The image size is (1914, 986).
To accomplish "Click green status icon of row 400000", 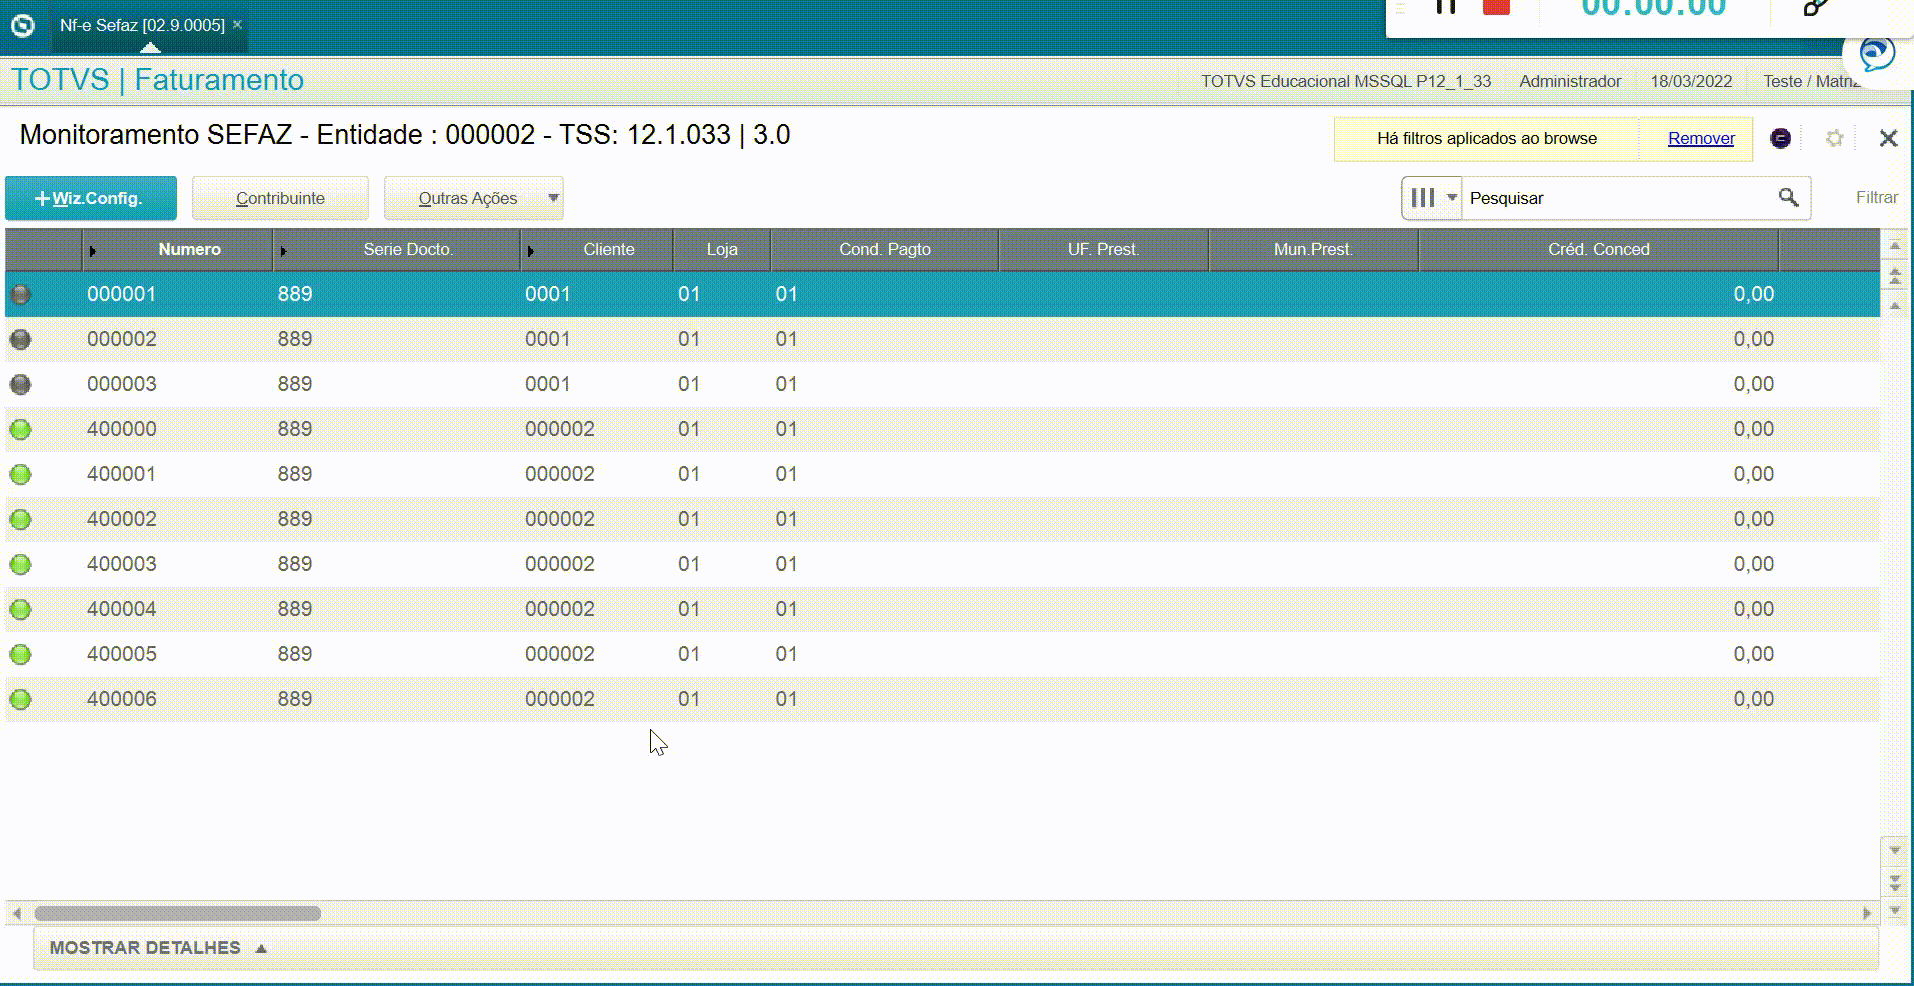I will pos(20,429).
